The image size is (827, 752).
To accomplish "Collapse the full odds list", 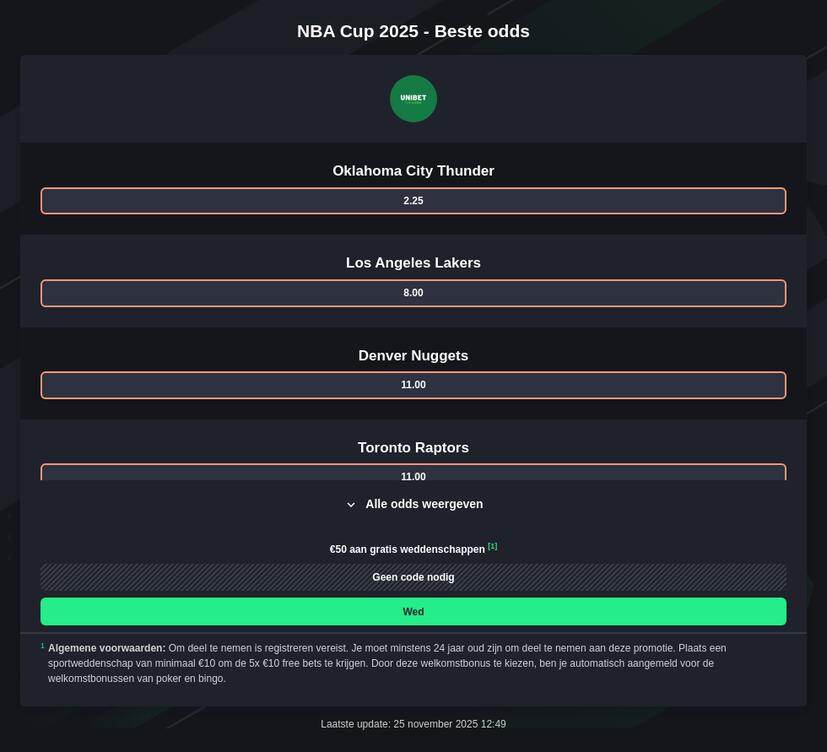I will [413, 504].
